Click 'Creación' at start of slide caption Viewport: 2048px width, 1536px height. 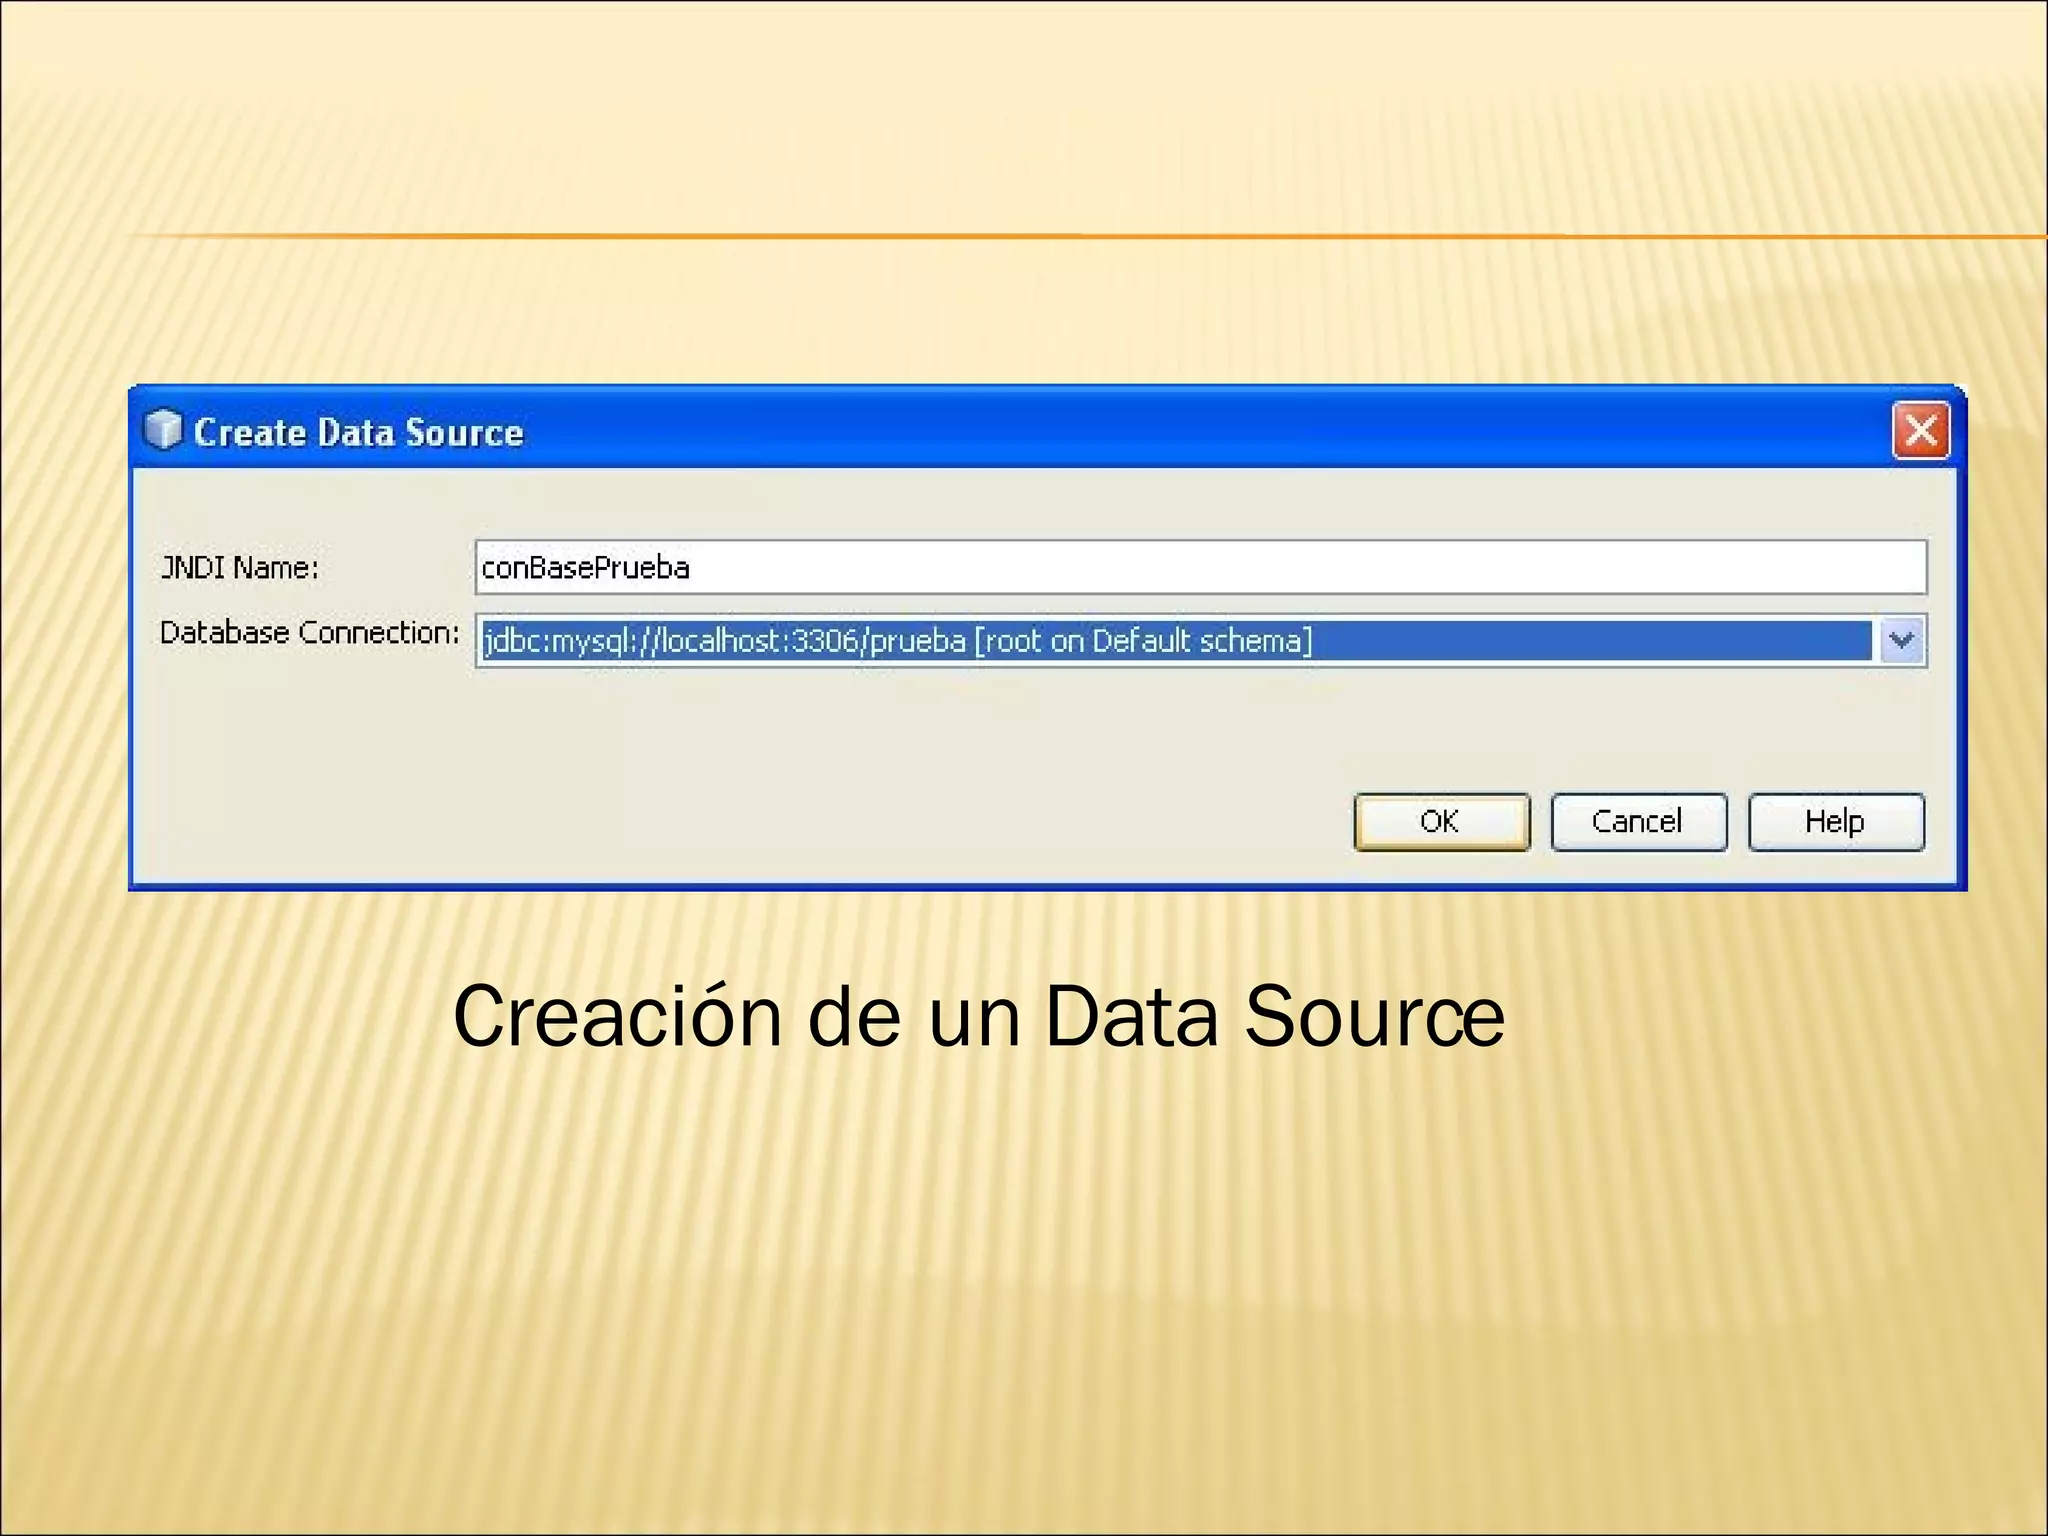[617, 1017]
